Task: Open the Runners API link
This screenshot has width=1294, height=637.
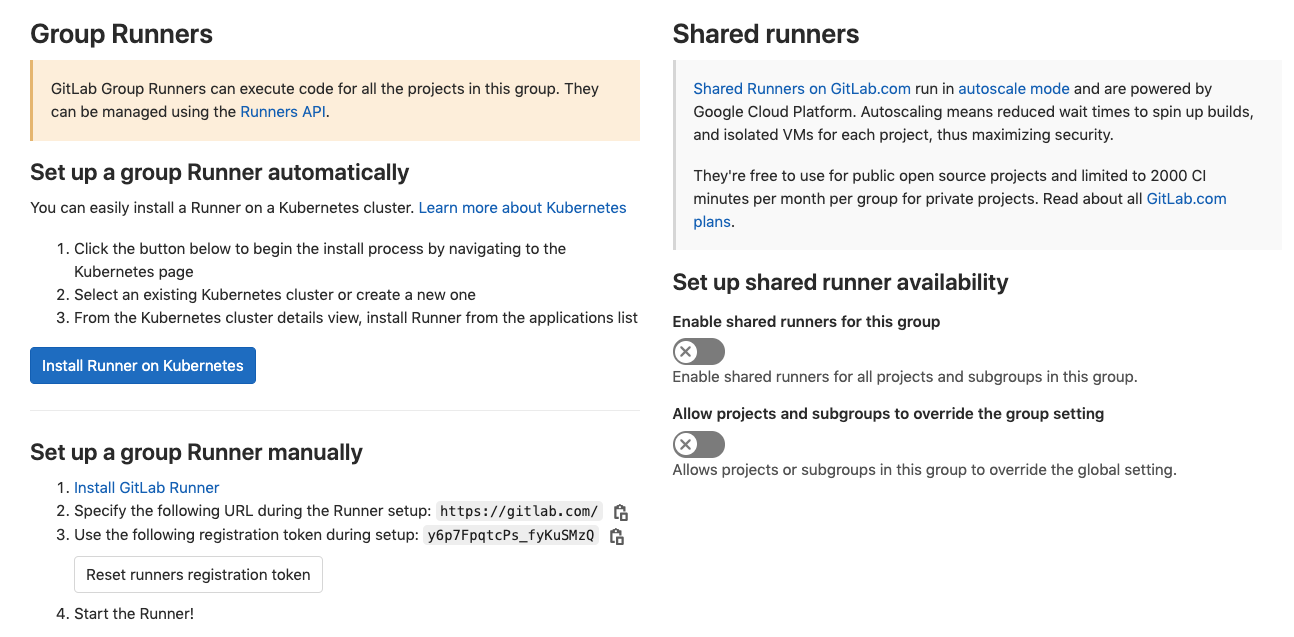Action: click(x=282, y=111)
